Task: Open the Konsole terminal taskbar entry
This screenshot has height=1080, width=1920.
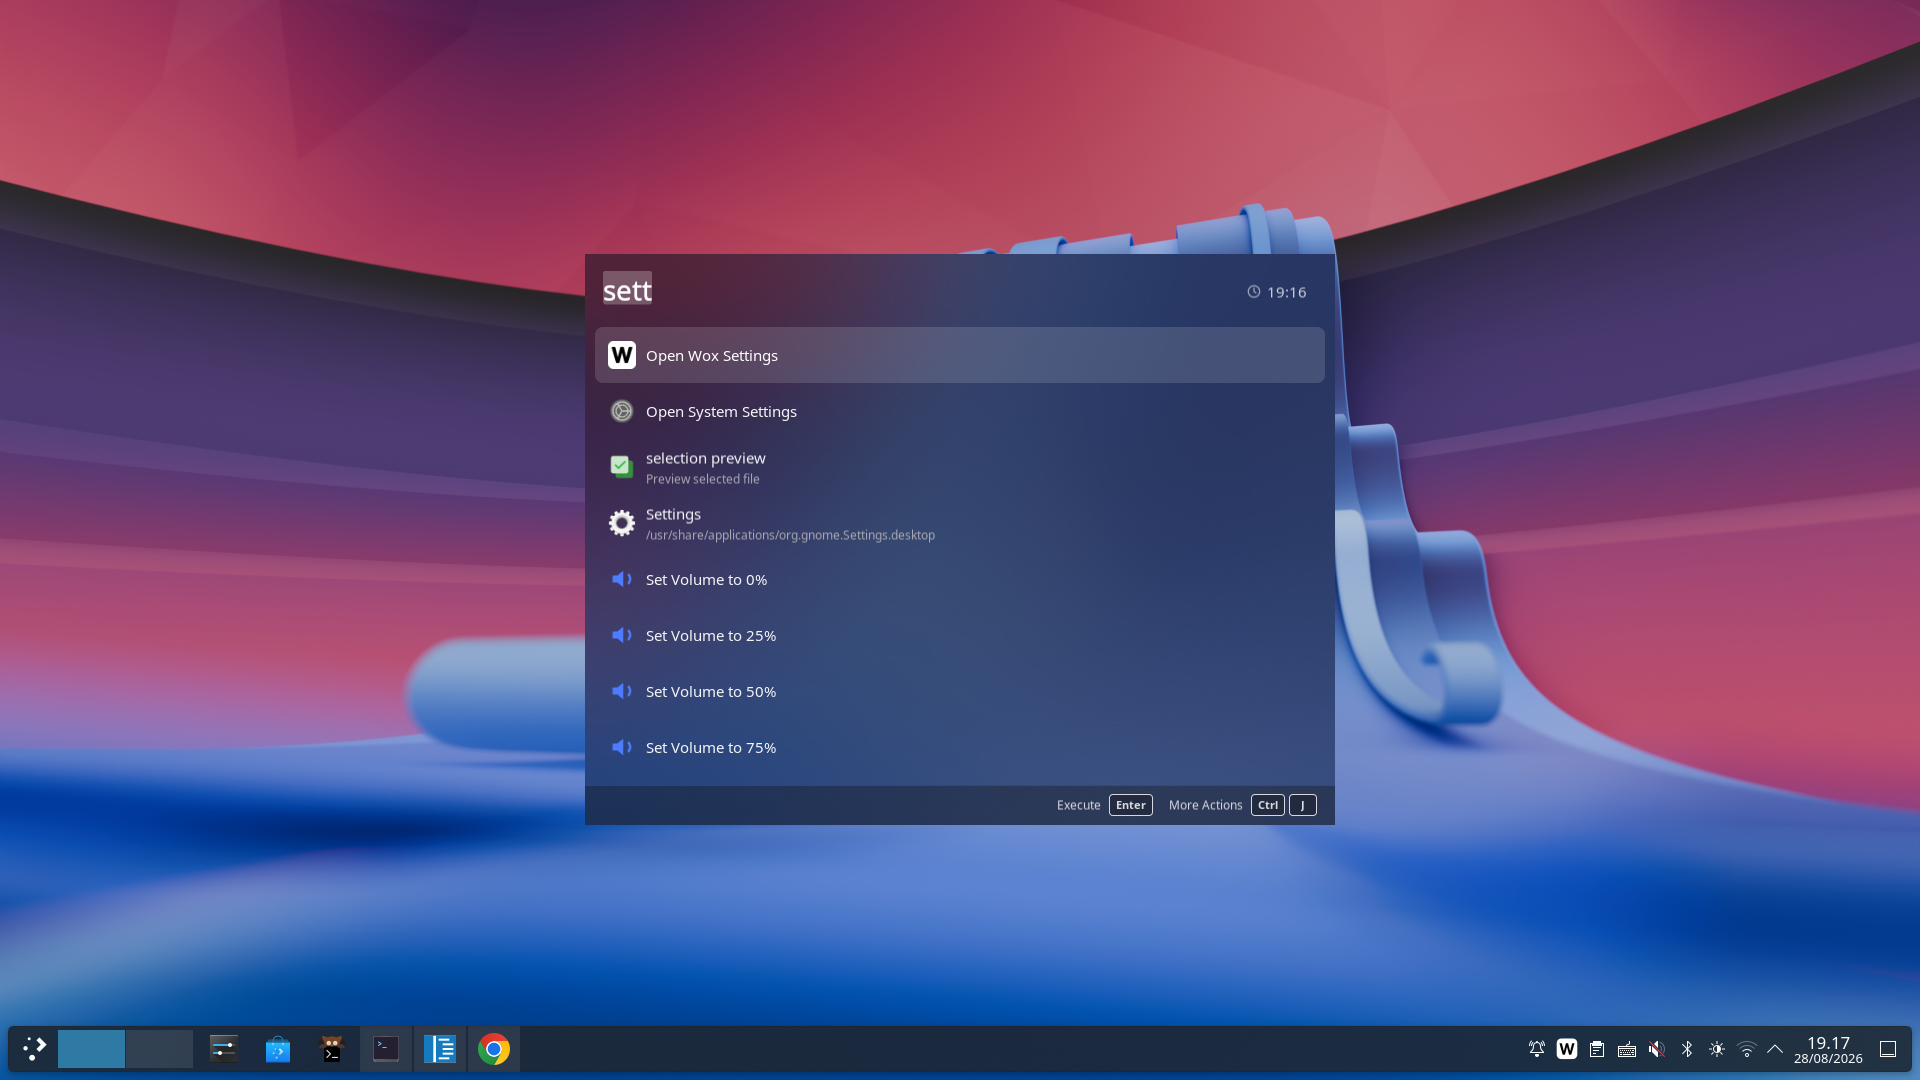Action: click(x=386, y=1049)
